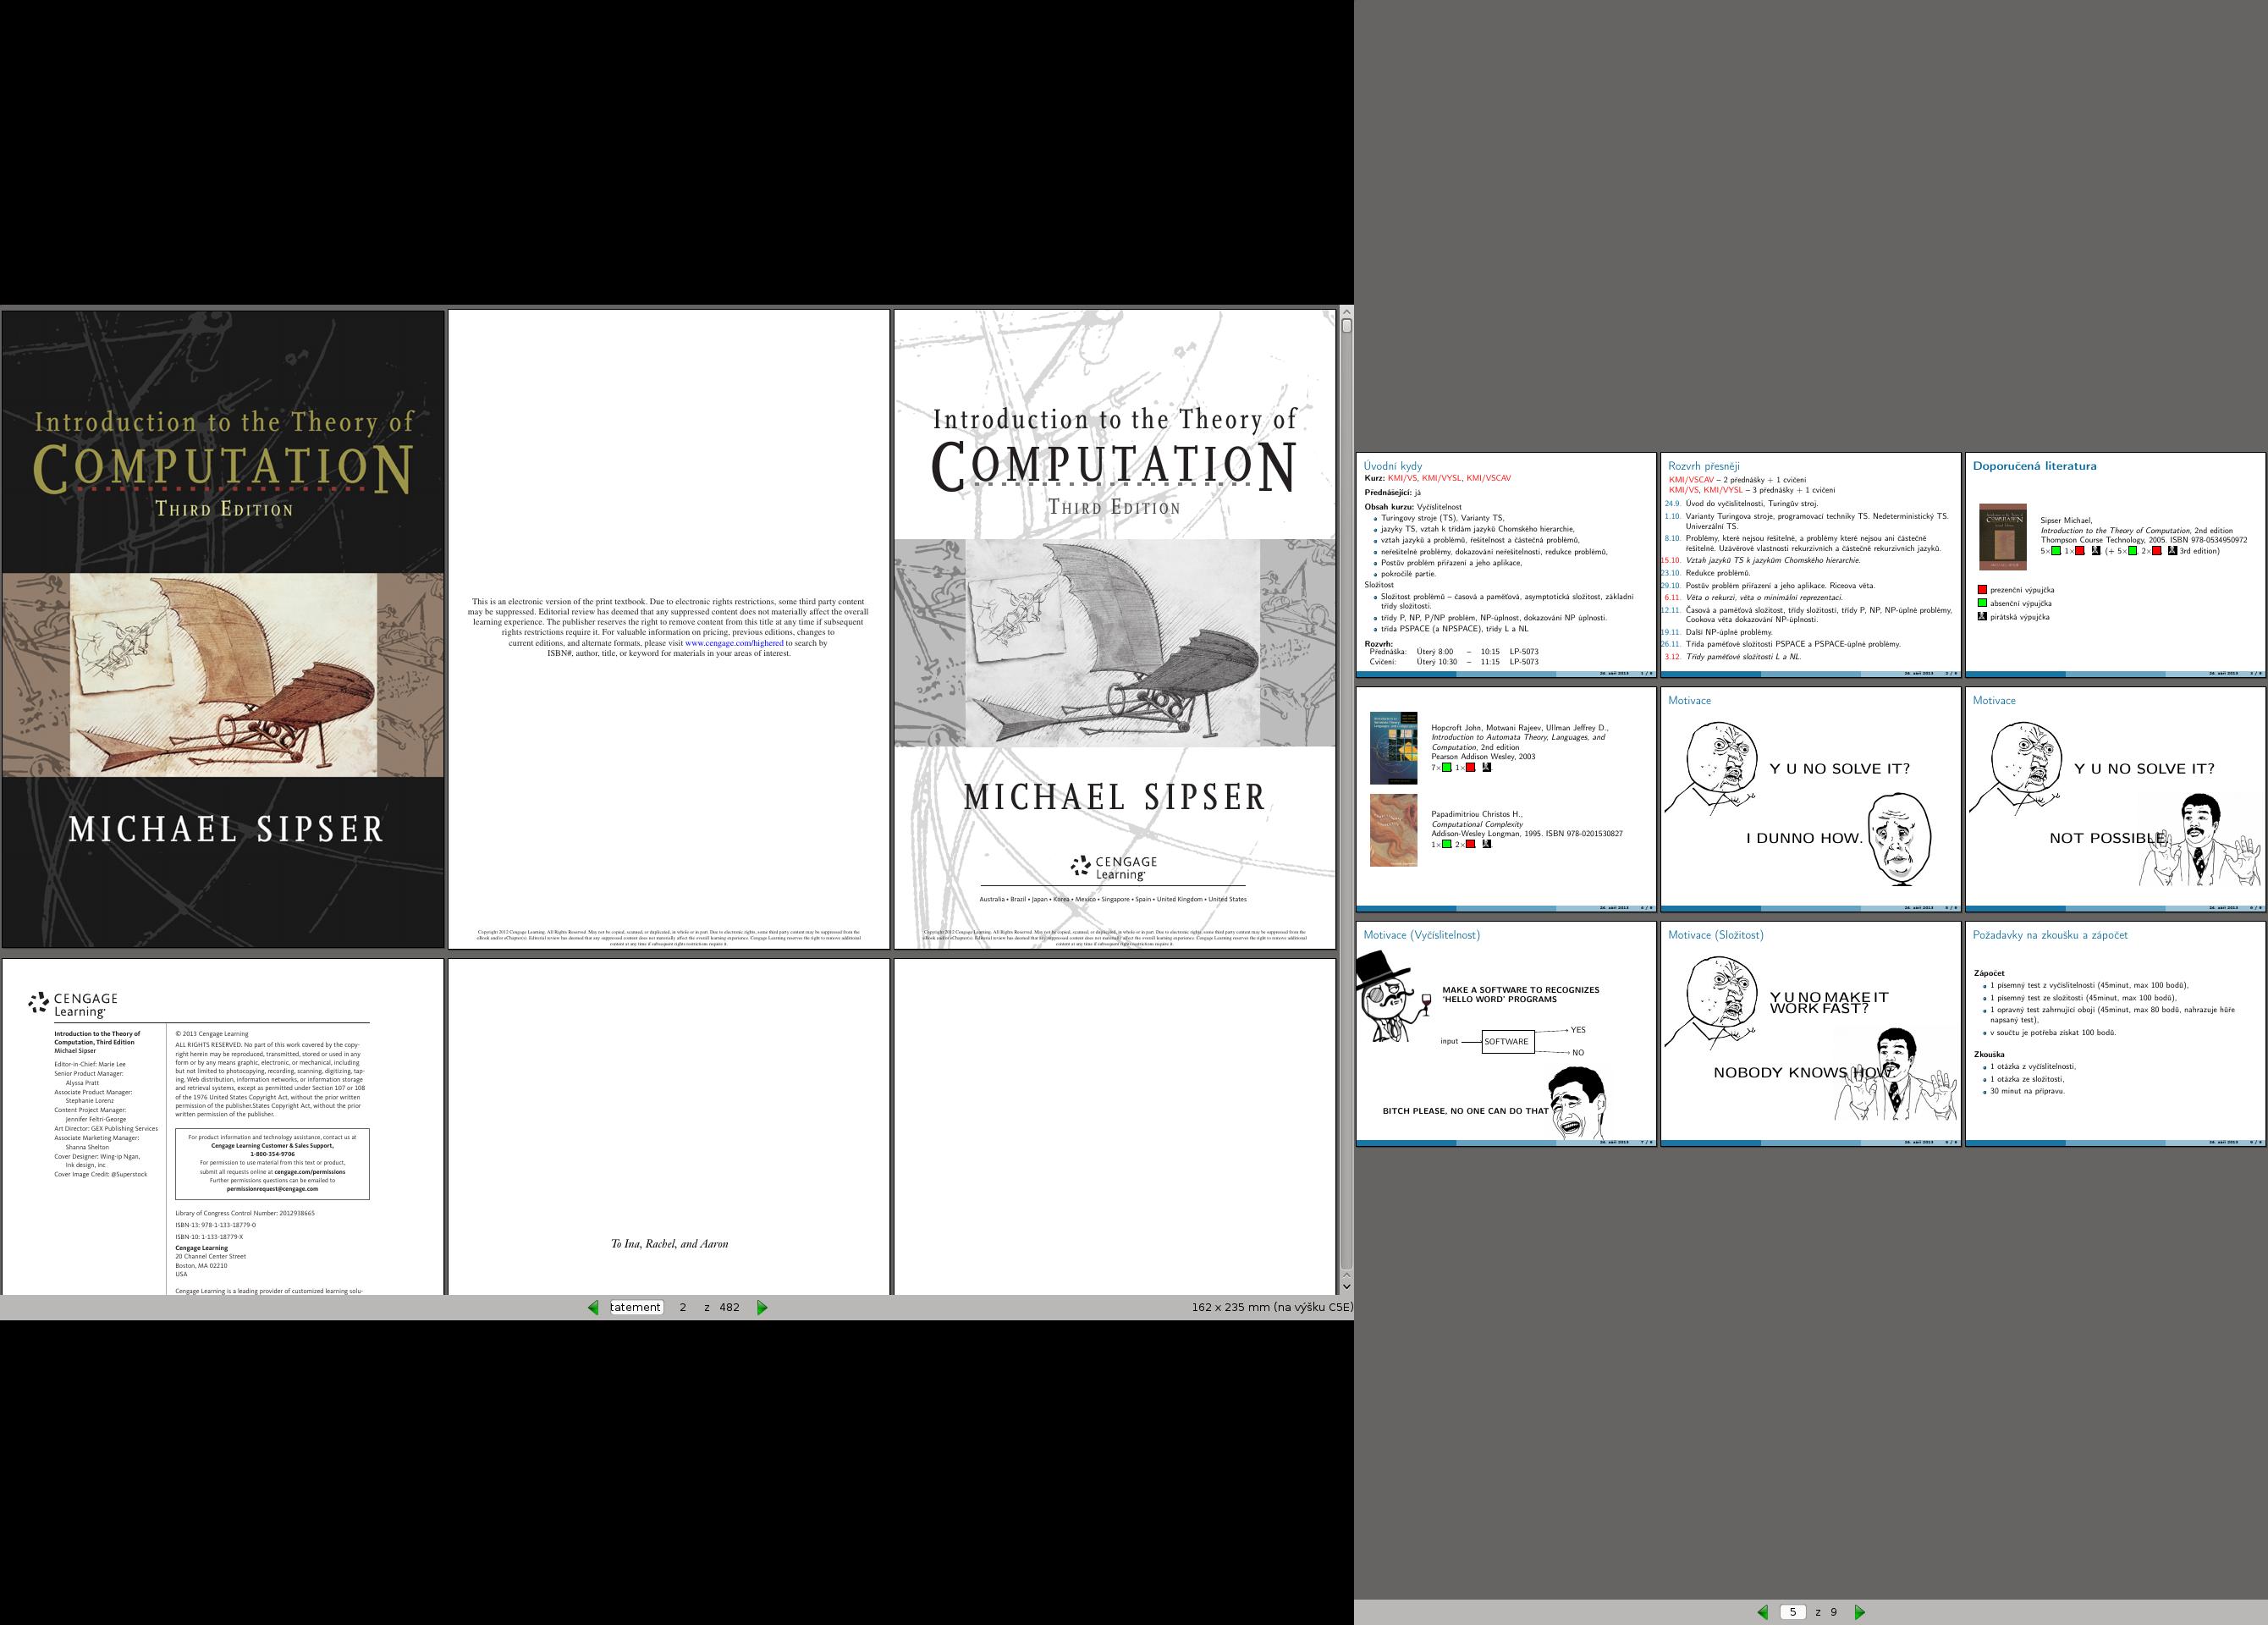
Task: Open the 'Úvodní kydy' slide
Action: point(1506,565)
